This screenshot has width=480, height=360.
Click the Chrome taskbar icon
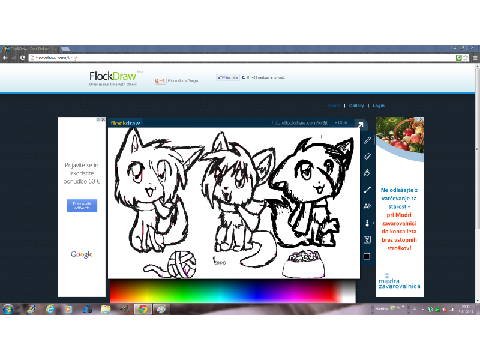(x=143, y=309)
